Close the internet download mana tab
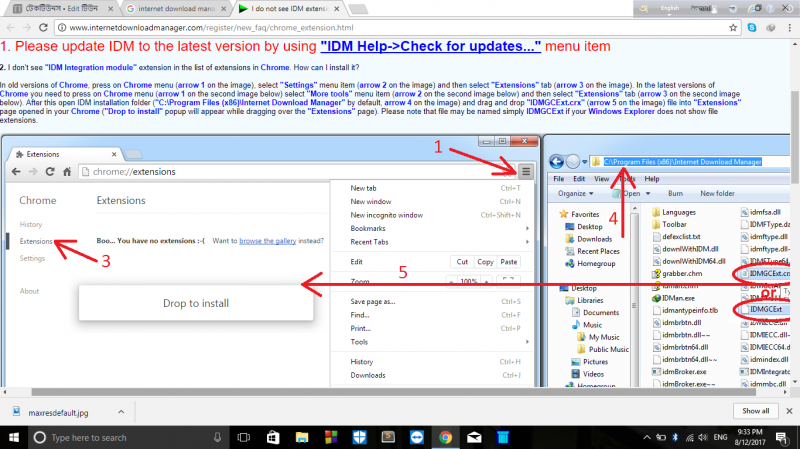 [x=223, y=9]
